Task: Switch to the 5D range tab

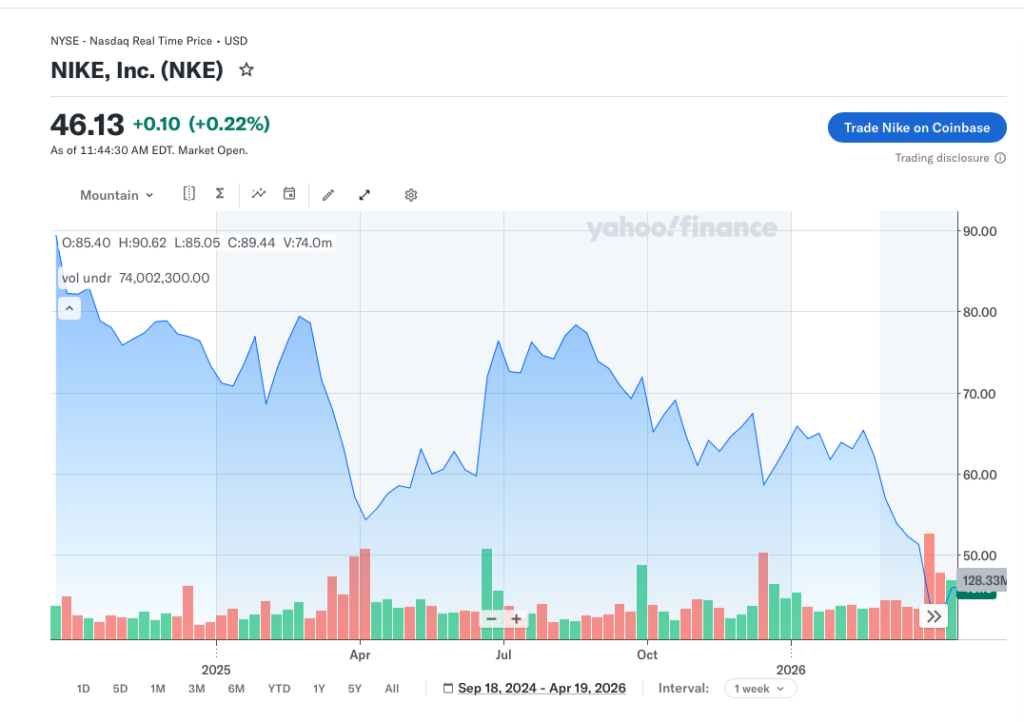Action: point(120,688)
